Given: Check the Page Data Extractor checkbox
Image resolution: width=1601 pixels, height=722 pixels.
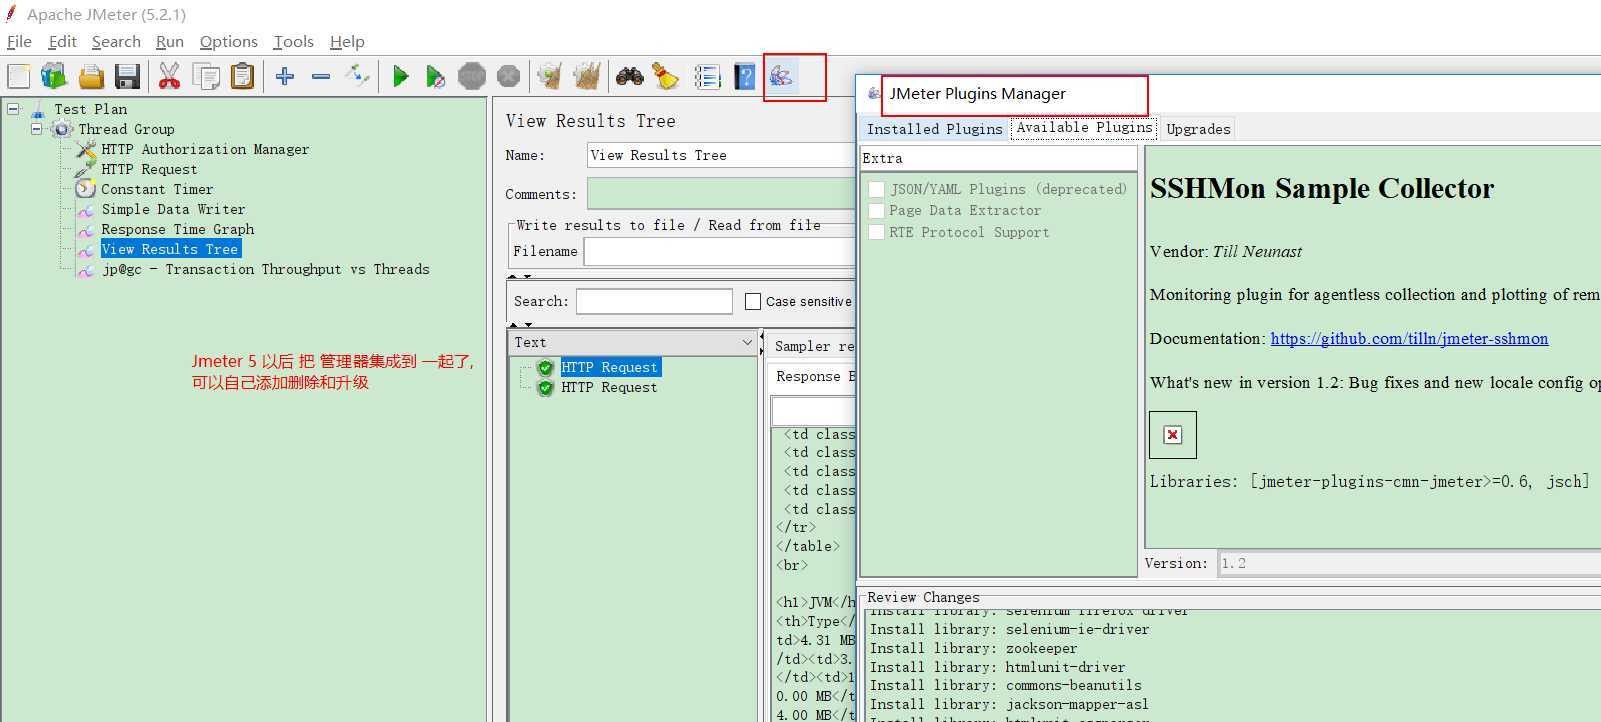Looking at the screenshot, I should click(x=877, y=211).
